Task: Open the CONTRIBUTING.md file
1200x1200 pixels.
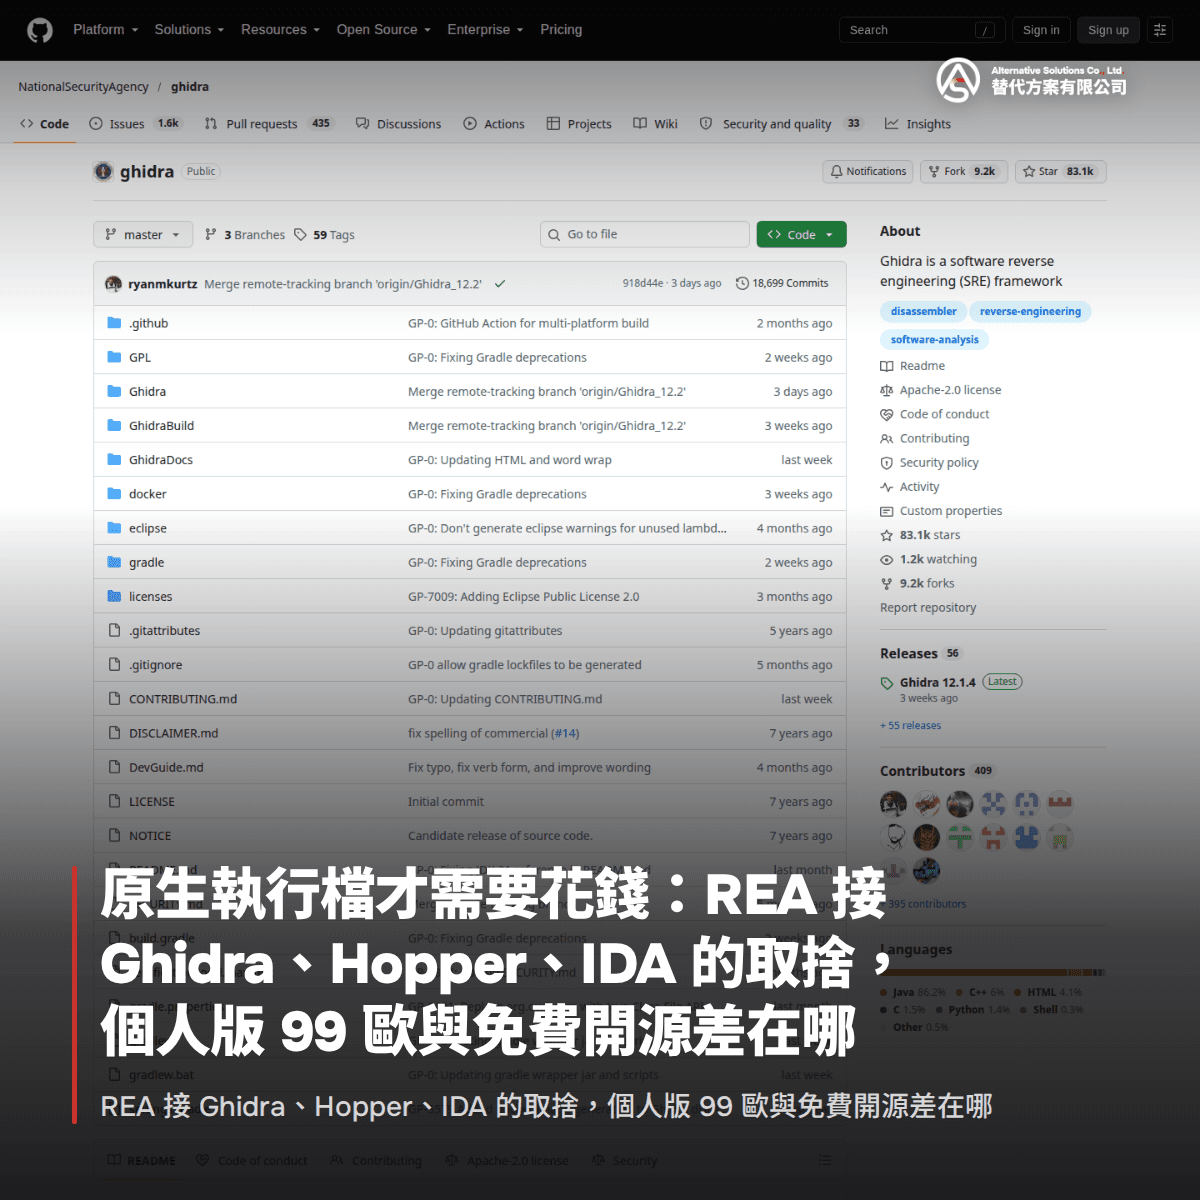Action: tap(183, 699)
